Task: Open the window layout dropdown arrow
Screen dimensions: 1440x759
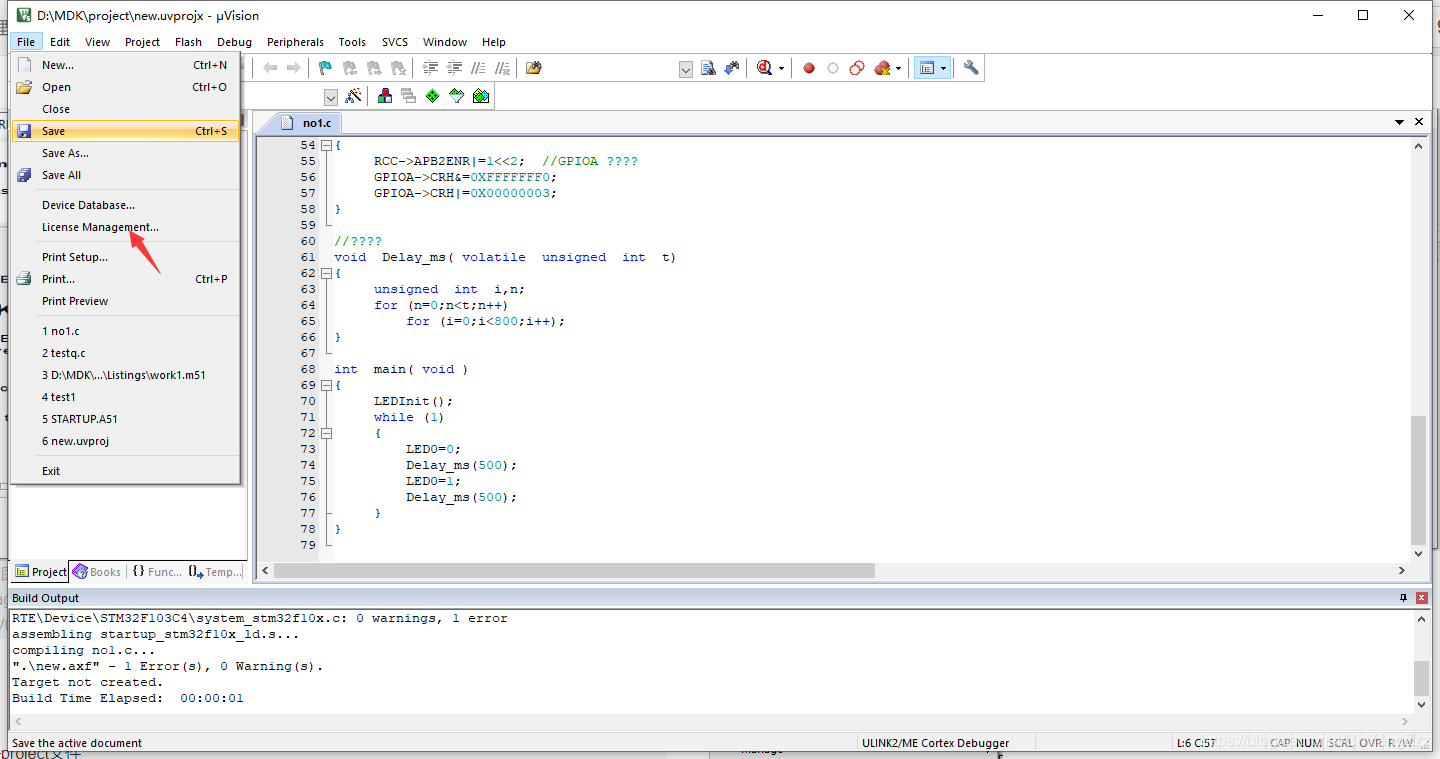Action: tap(944, 68)
